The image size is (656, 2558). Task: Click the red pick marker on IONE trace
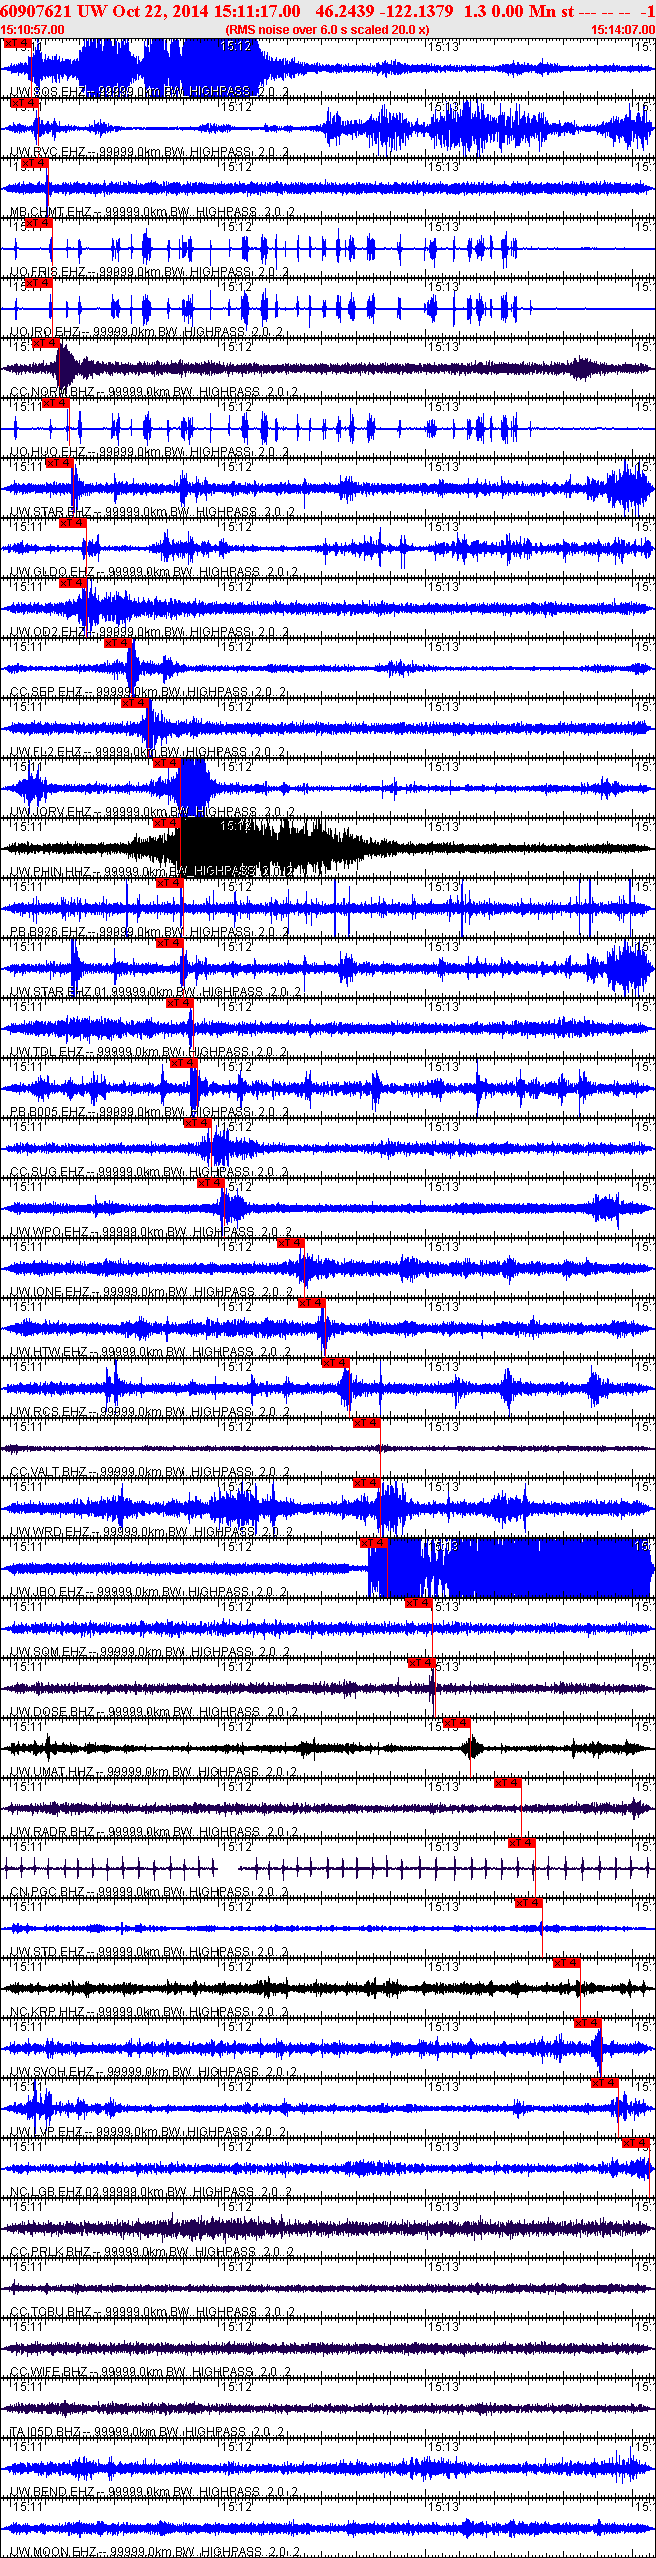[x=290, y=1242]
